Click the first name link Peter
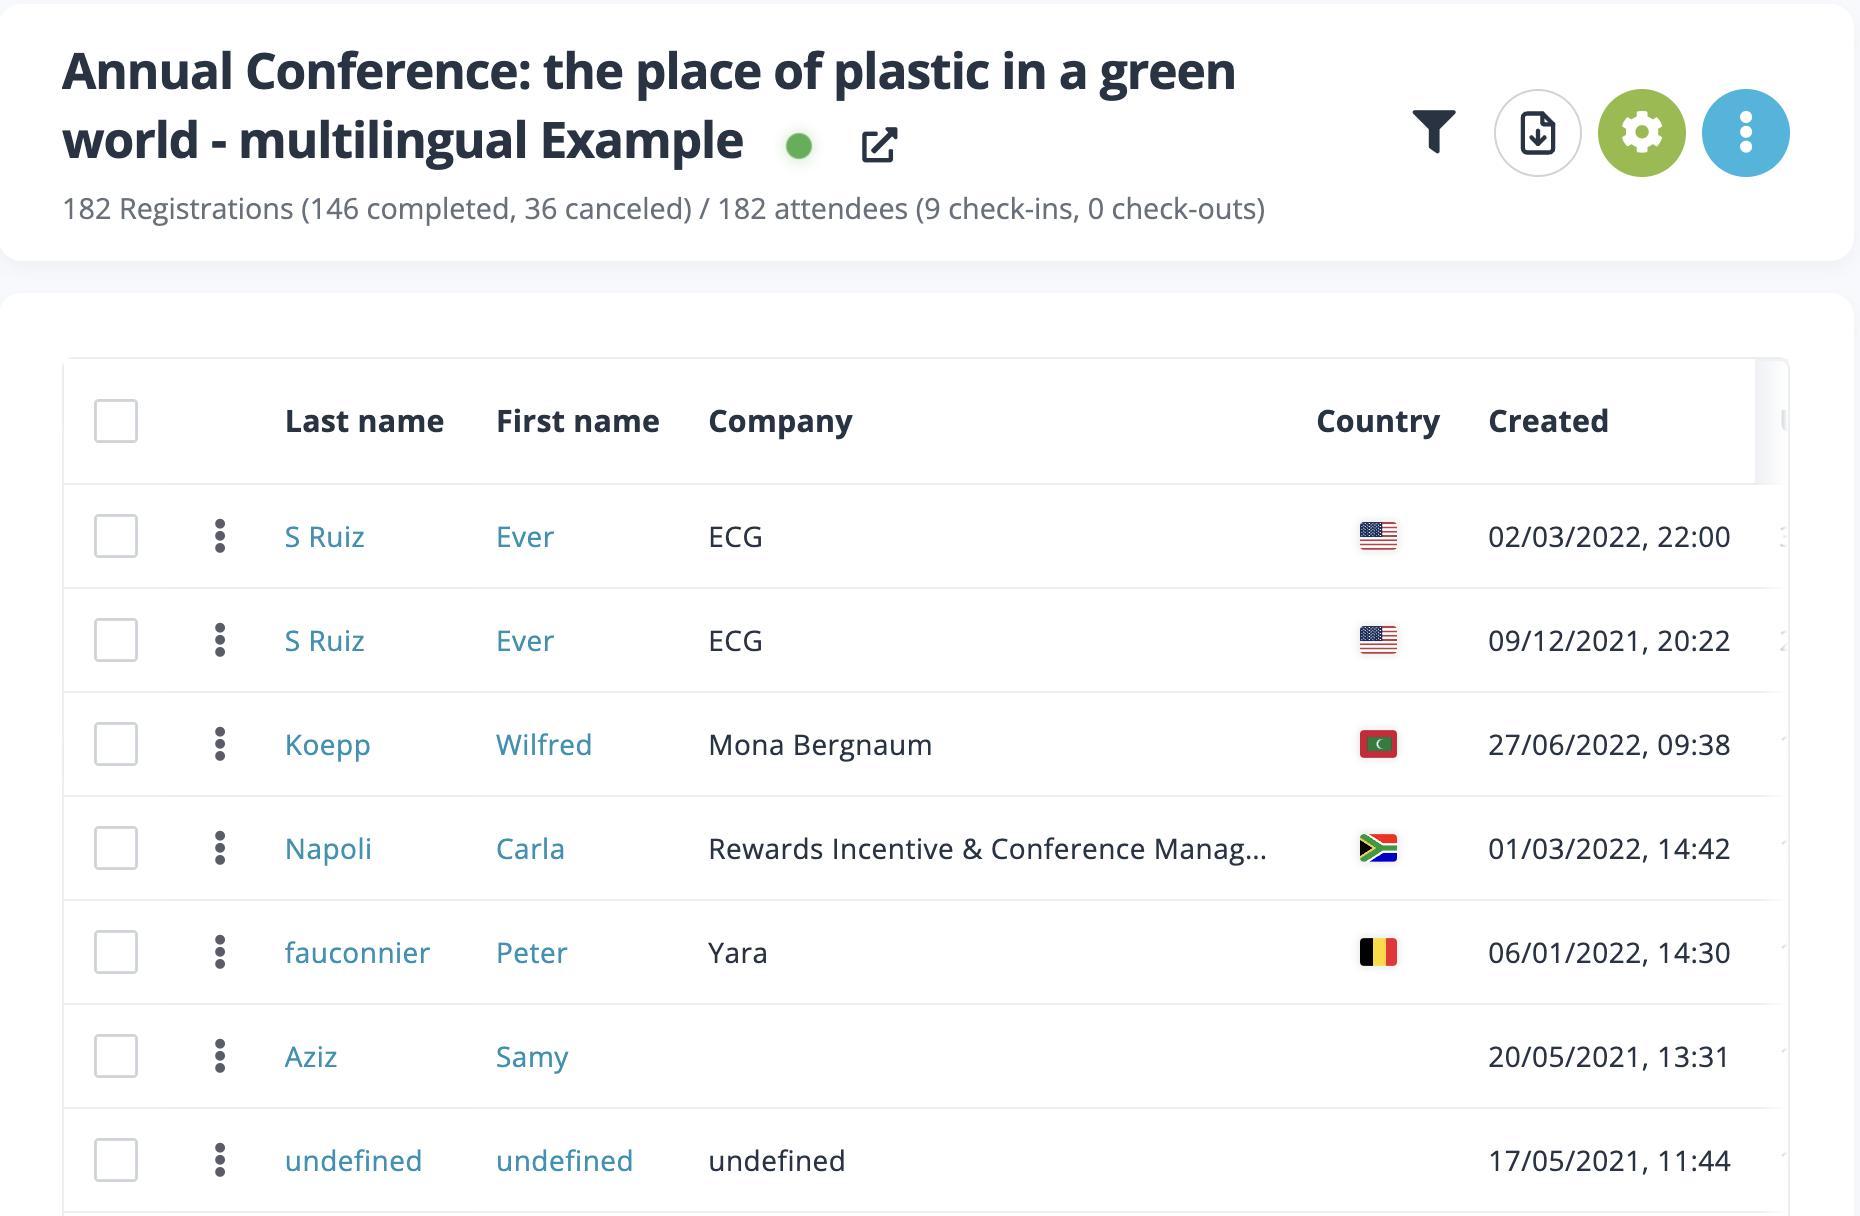This screenshot has width=1860, height=1216. click(531, 953)
